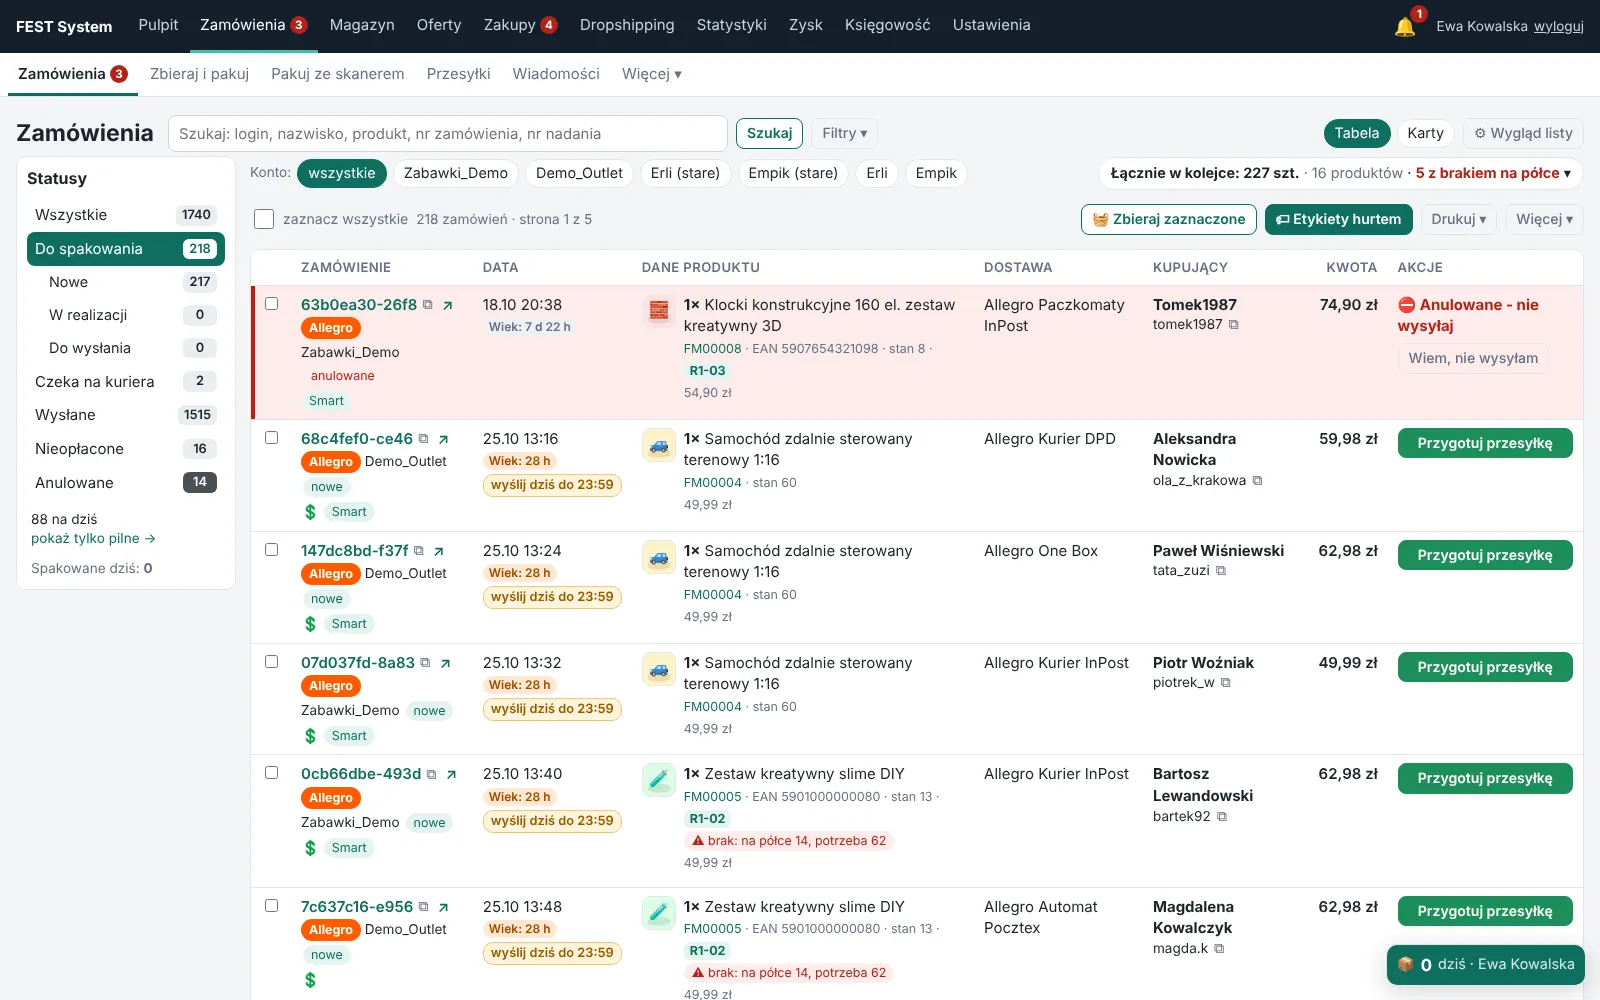This screenshot has height=1000, width=1600.
Task: Click the slime kit thumbnail in order 0cb66dbe-493d
Action: click(659, 780)
